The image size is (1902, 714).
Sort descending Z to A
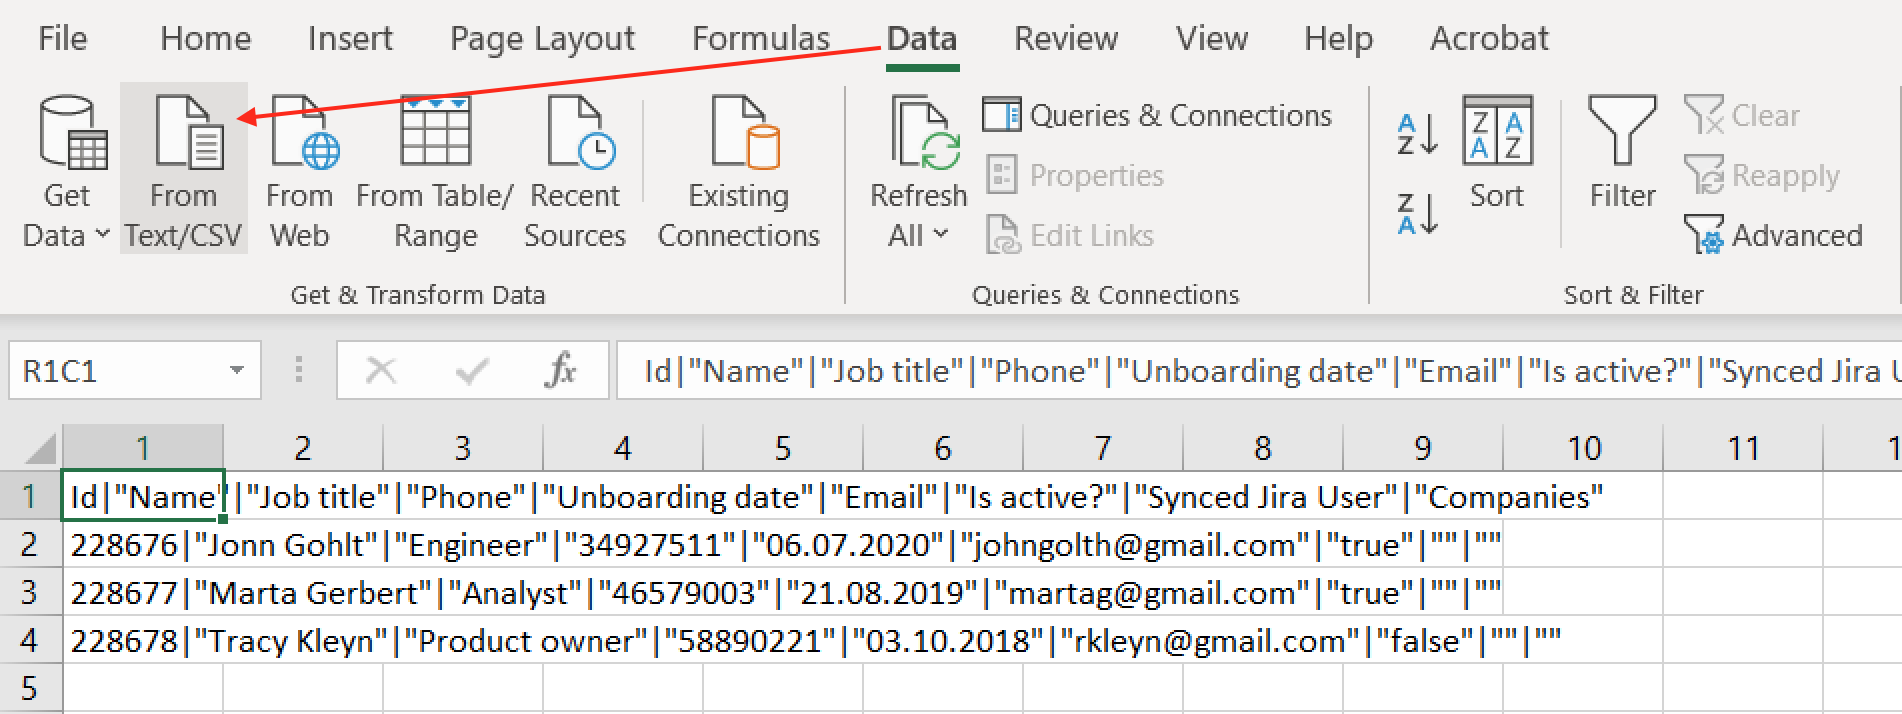(1416, 213)
